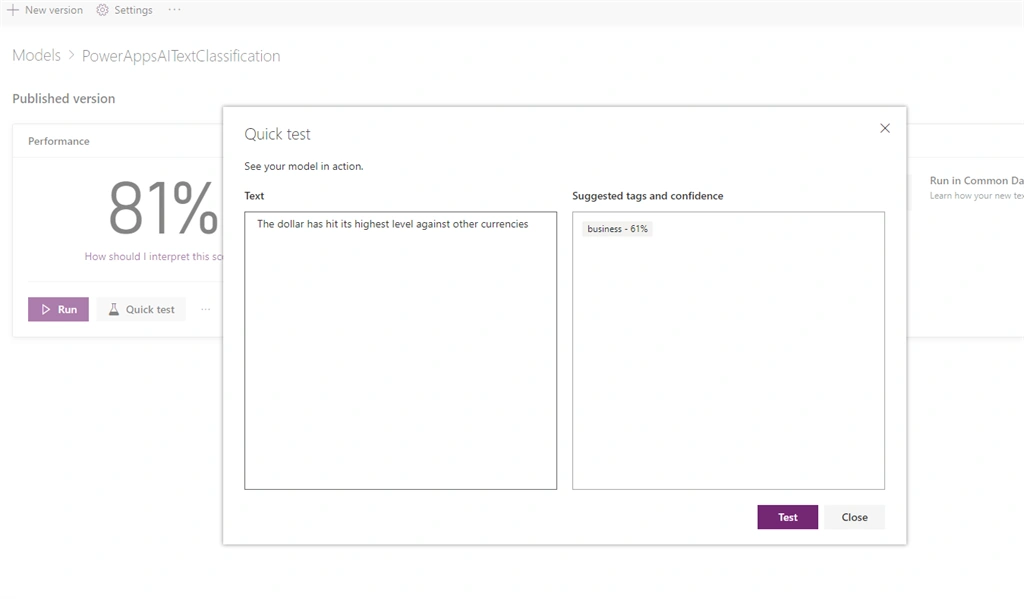Click New version label in toolbar
1024x599 pixels.
(54, 10)
